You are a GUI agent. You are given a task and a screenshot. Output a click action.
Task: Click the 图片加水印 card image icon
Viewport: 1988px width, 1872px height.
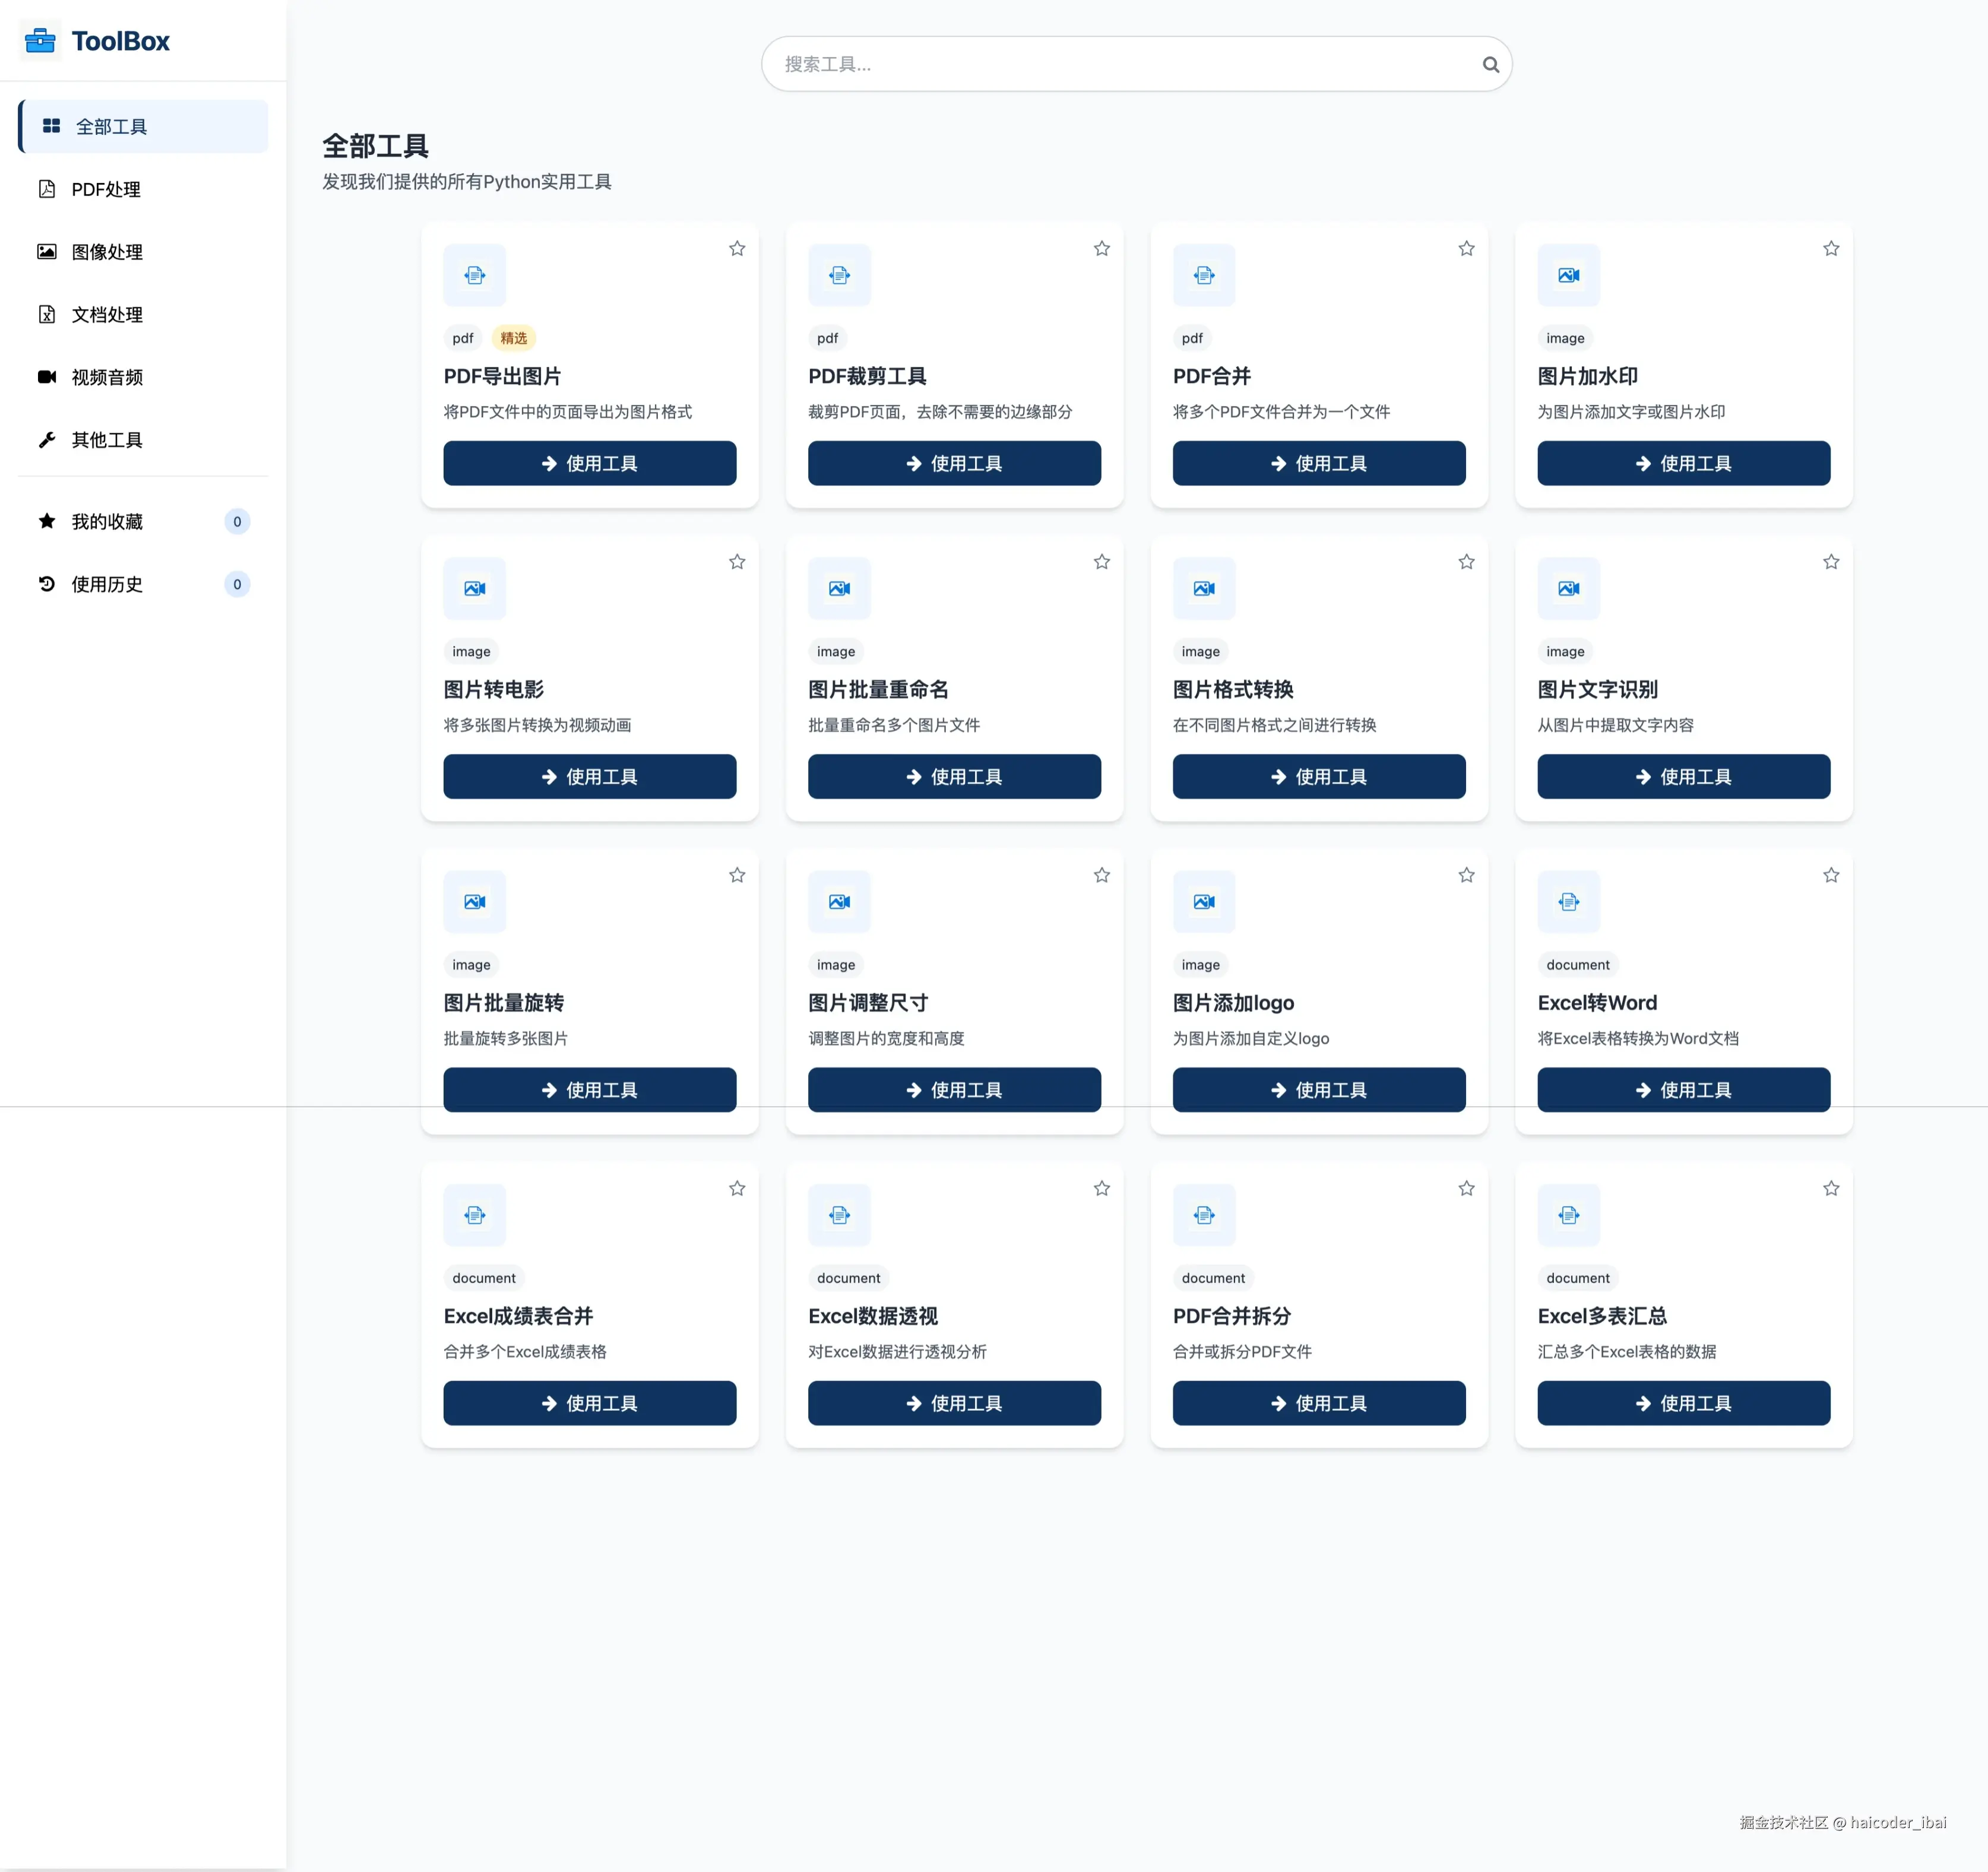pos(1568,275)
